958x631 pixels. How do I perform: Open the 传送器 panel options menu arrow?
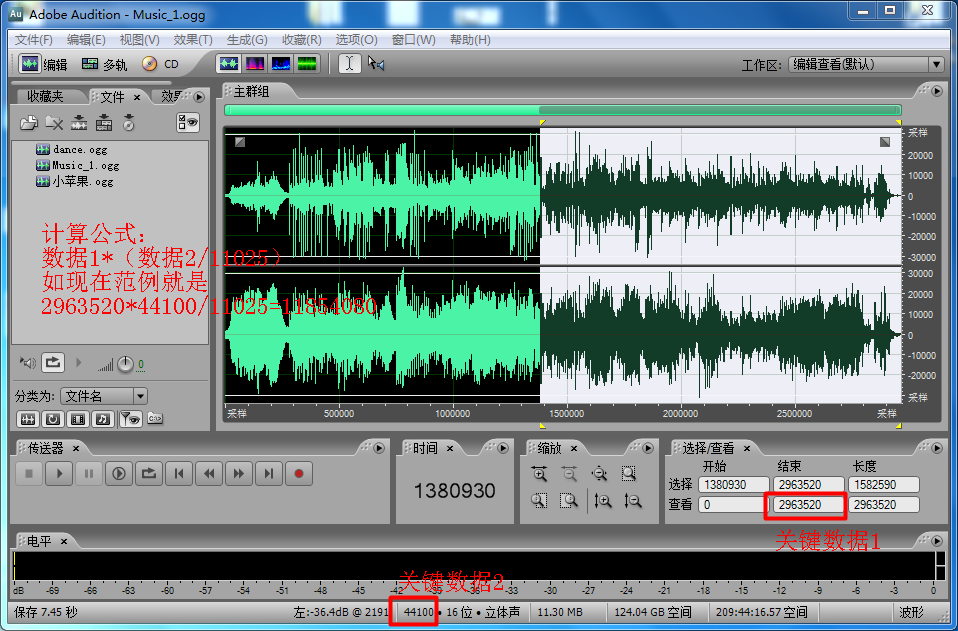379,448
